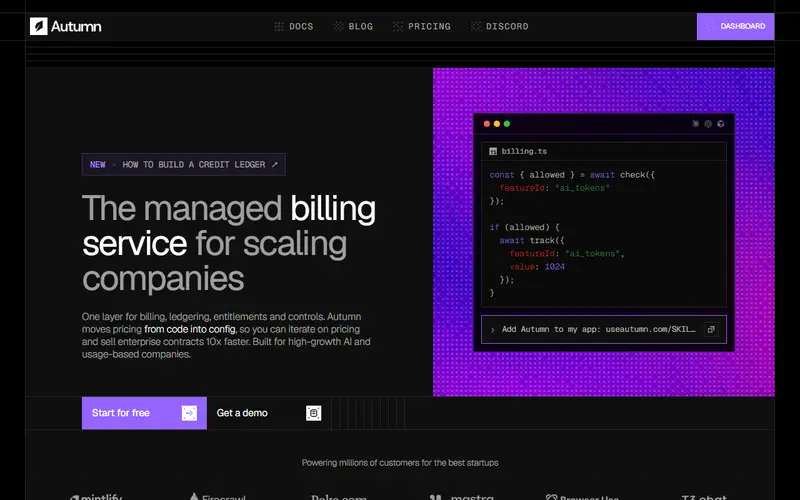This screenshot has height=500, width=800.
Task: Select the asterisk-shaped AI icon in code window
Action: coord(695,123)
